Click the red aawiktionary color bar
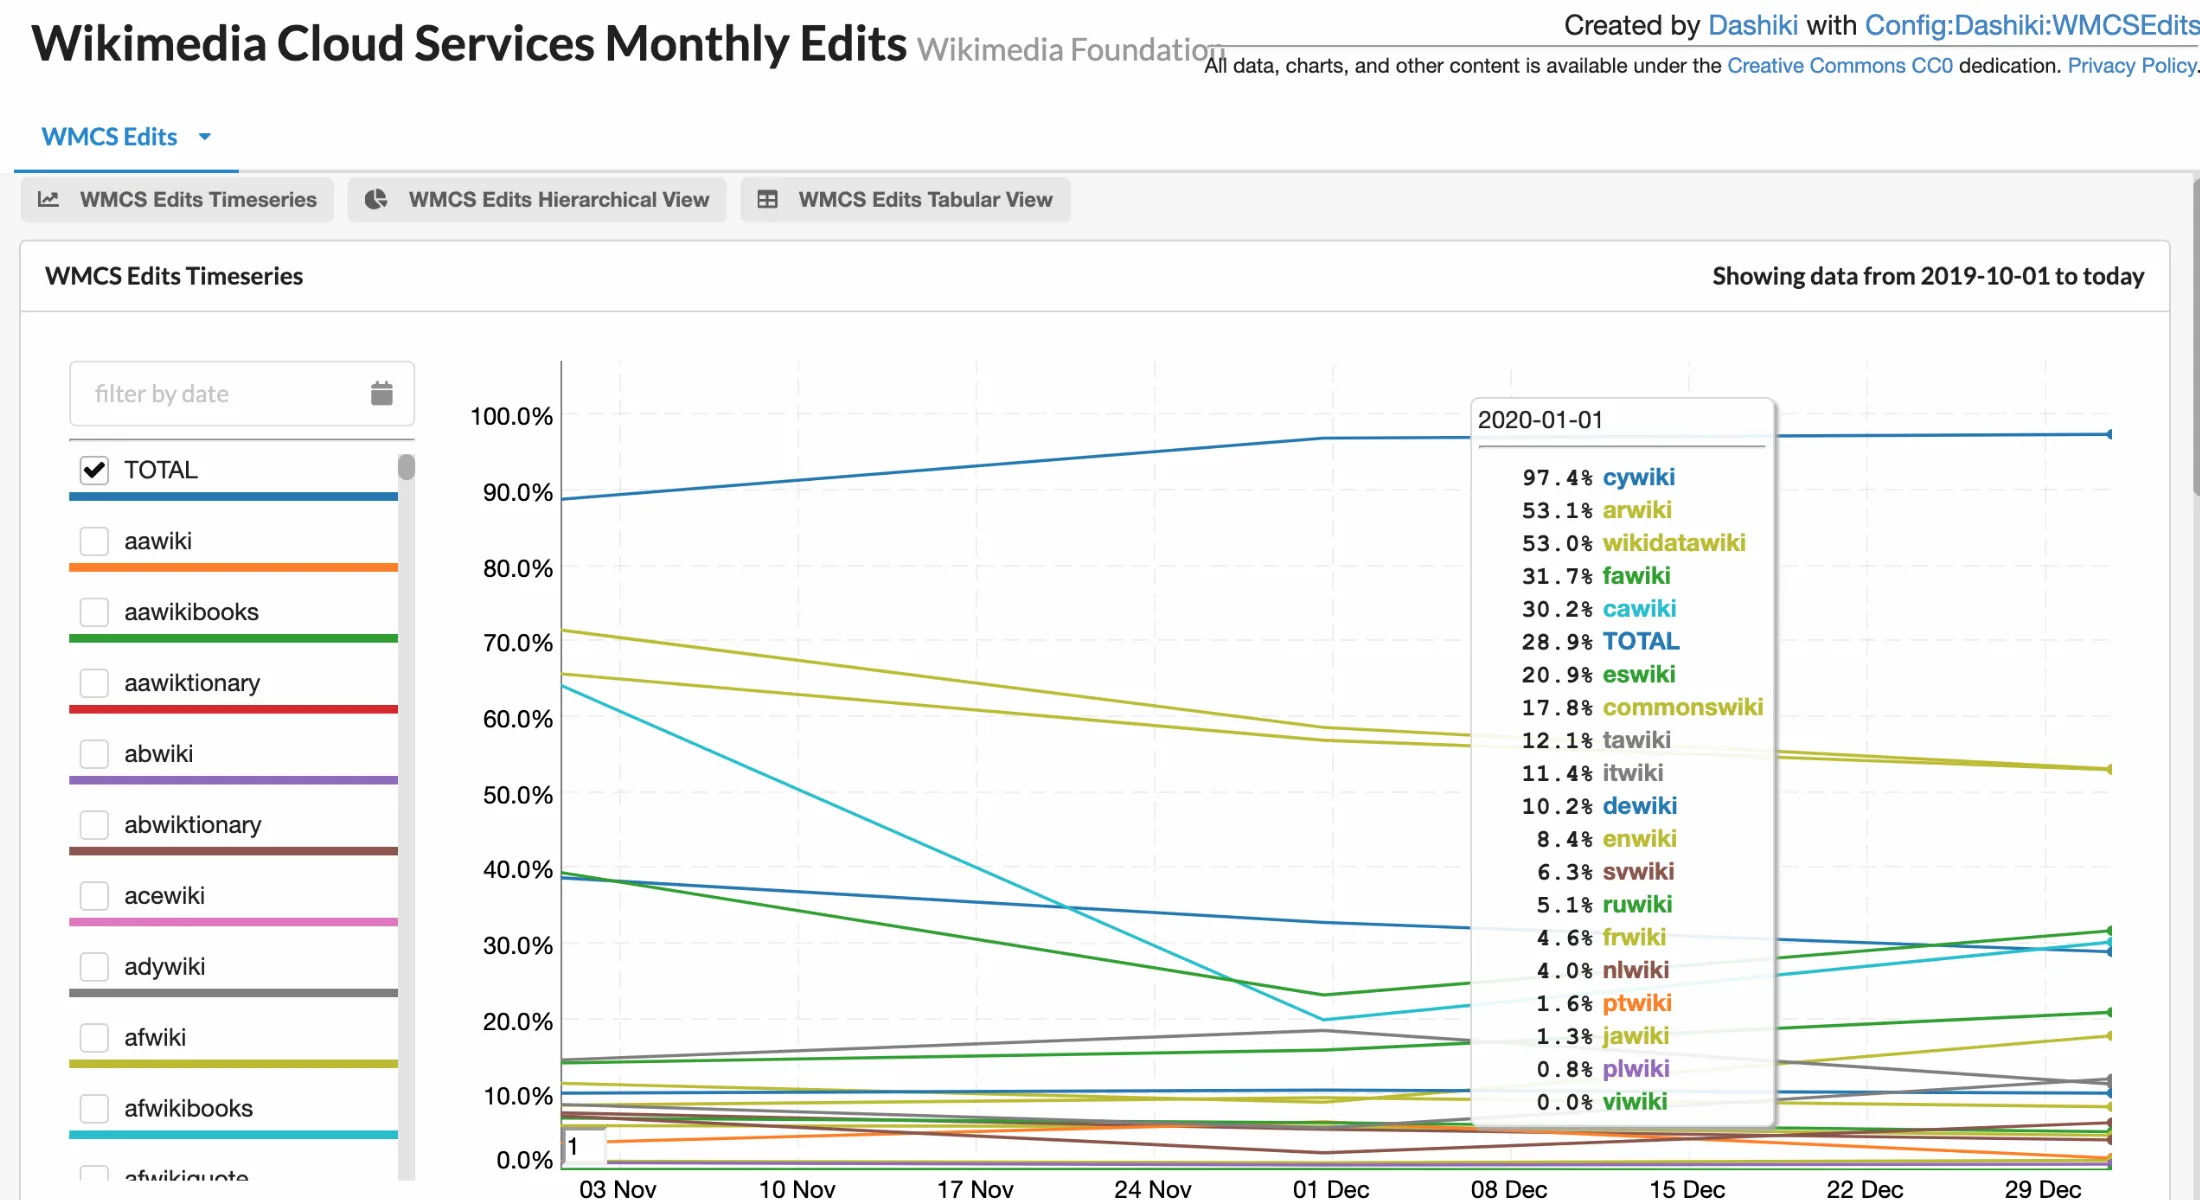This screenshot has height=1200, width=2200. pyautogui.click(x=233, y=709)
